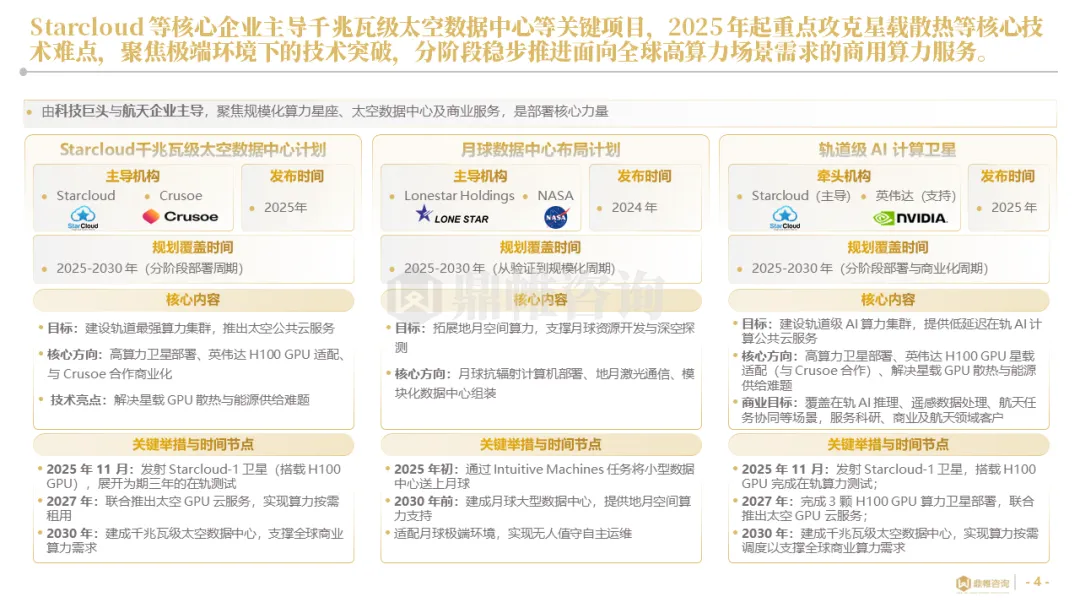Click the bullet 商业目标: 覆盖在轨 AI 推理
1080x608 pixels.
click(x=889, y=410)
